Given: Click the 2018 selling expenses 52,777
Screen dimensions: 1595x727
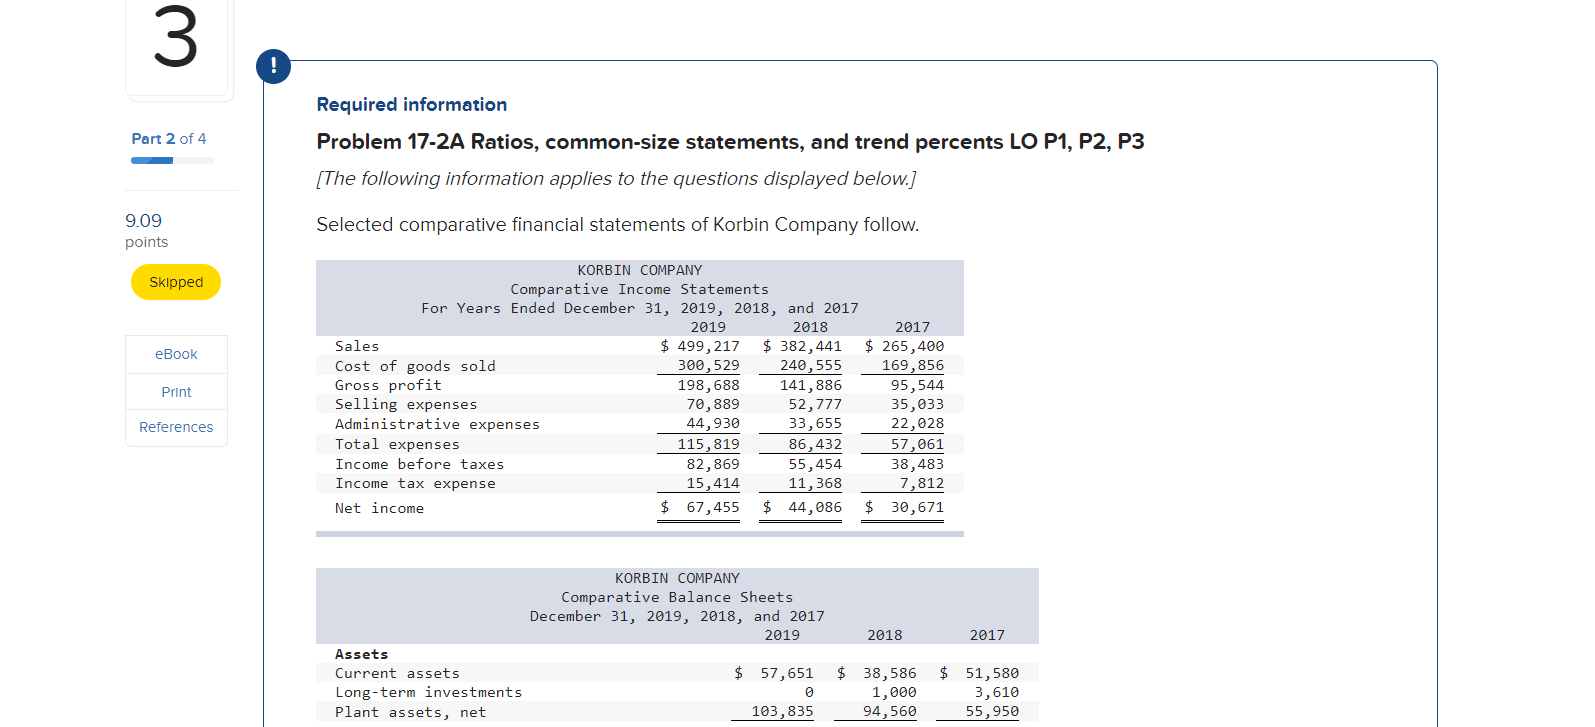Looking at the screenshot, I should pos(815,404).
